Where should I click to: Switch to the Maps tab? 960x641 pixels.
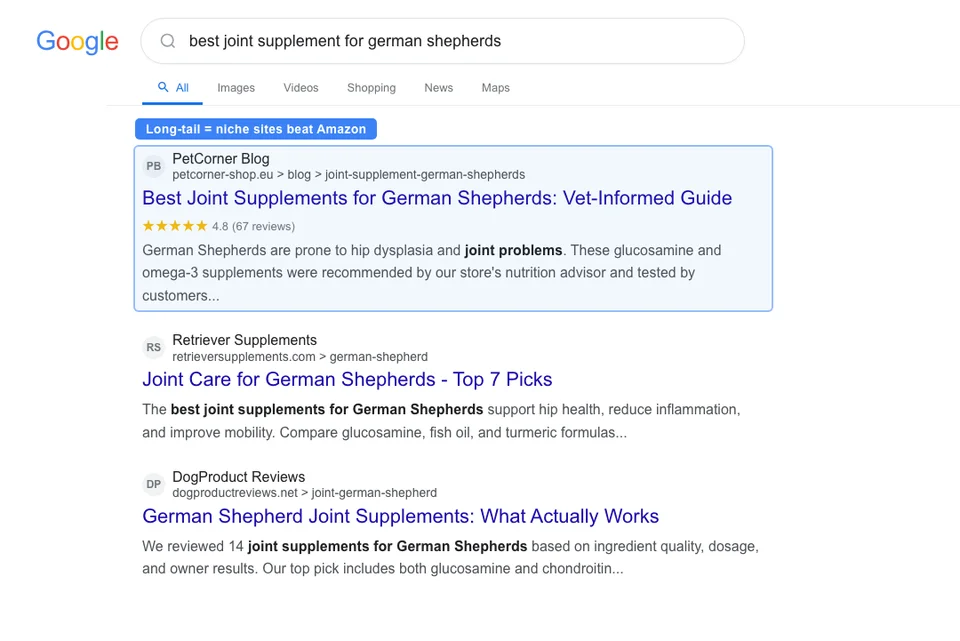(x=495, y=88)
